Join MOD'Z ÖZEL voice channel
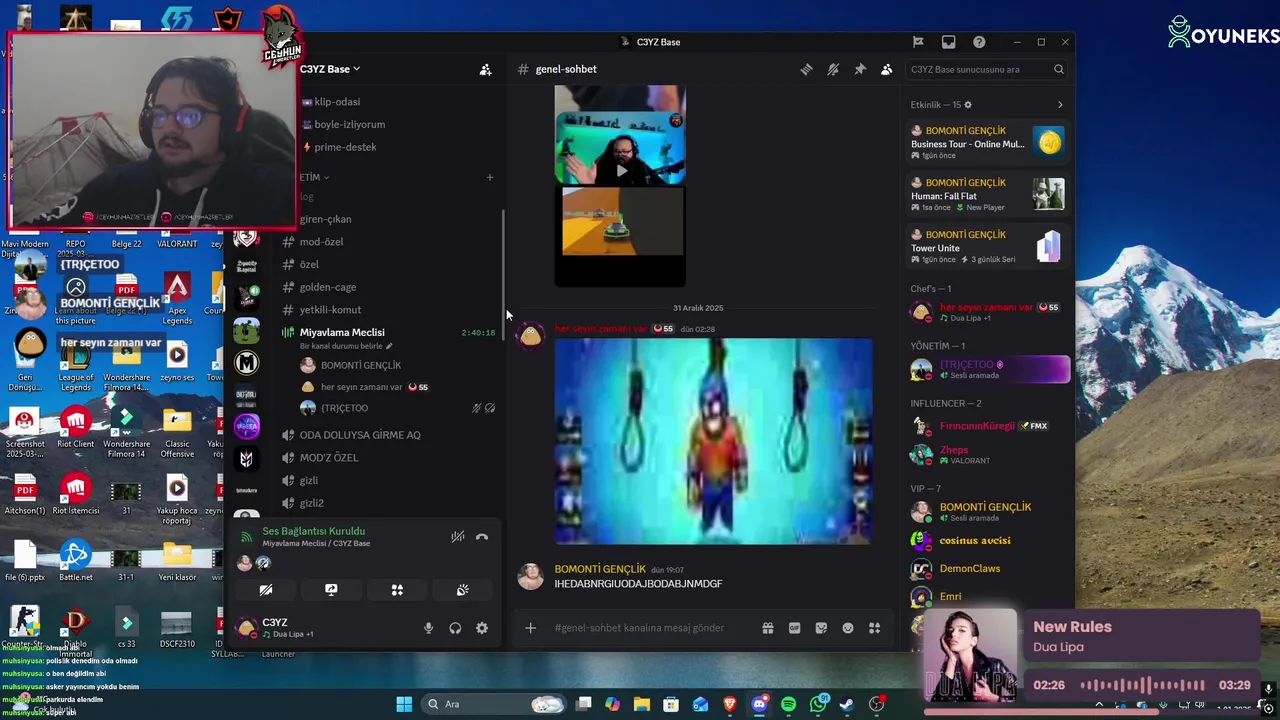This screenshot has height=720, width=1280. (329, 458)
